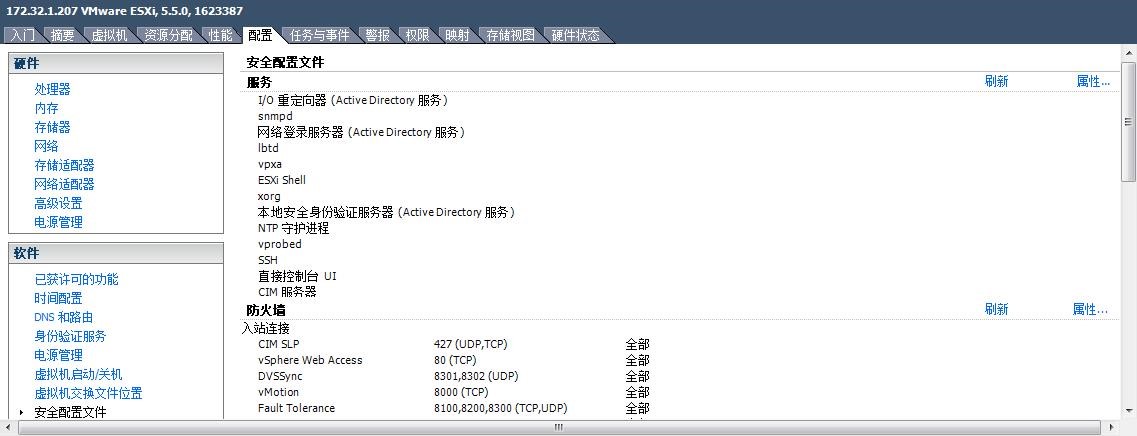The height and width of the screenshot is (436, 1137).
Task: Open the 权限 tab
Action: (x=418, y=35)
